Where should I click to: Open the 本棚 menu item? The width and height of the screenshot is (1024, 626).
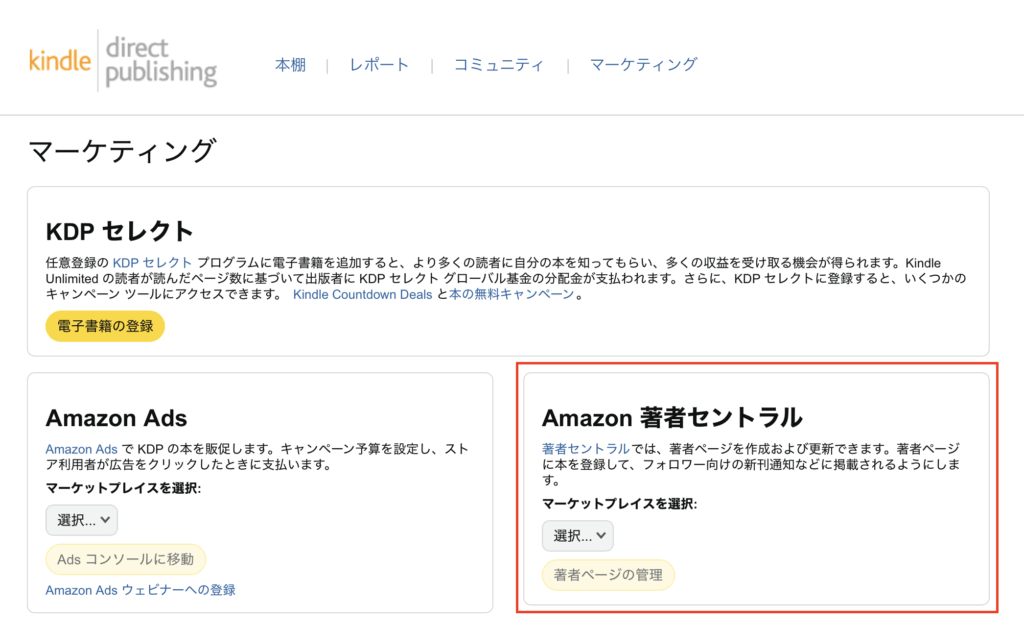click(290, 65)
